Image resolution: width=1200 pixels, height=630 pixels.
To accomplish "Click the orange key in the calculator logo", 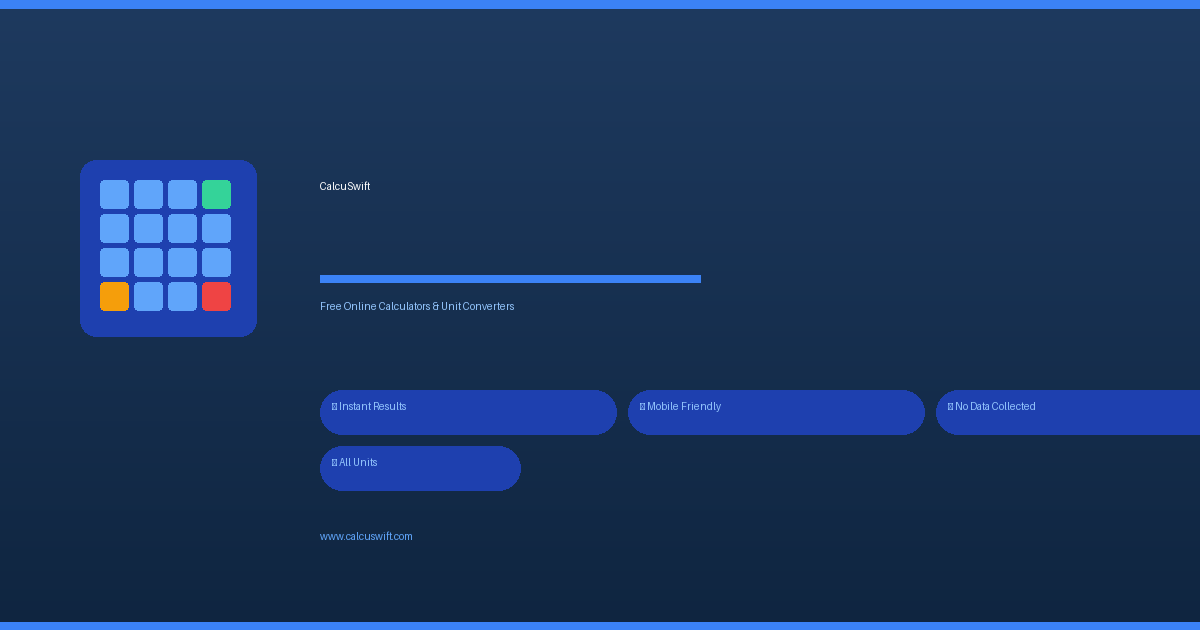I will click(x=114, y=296).
